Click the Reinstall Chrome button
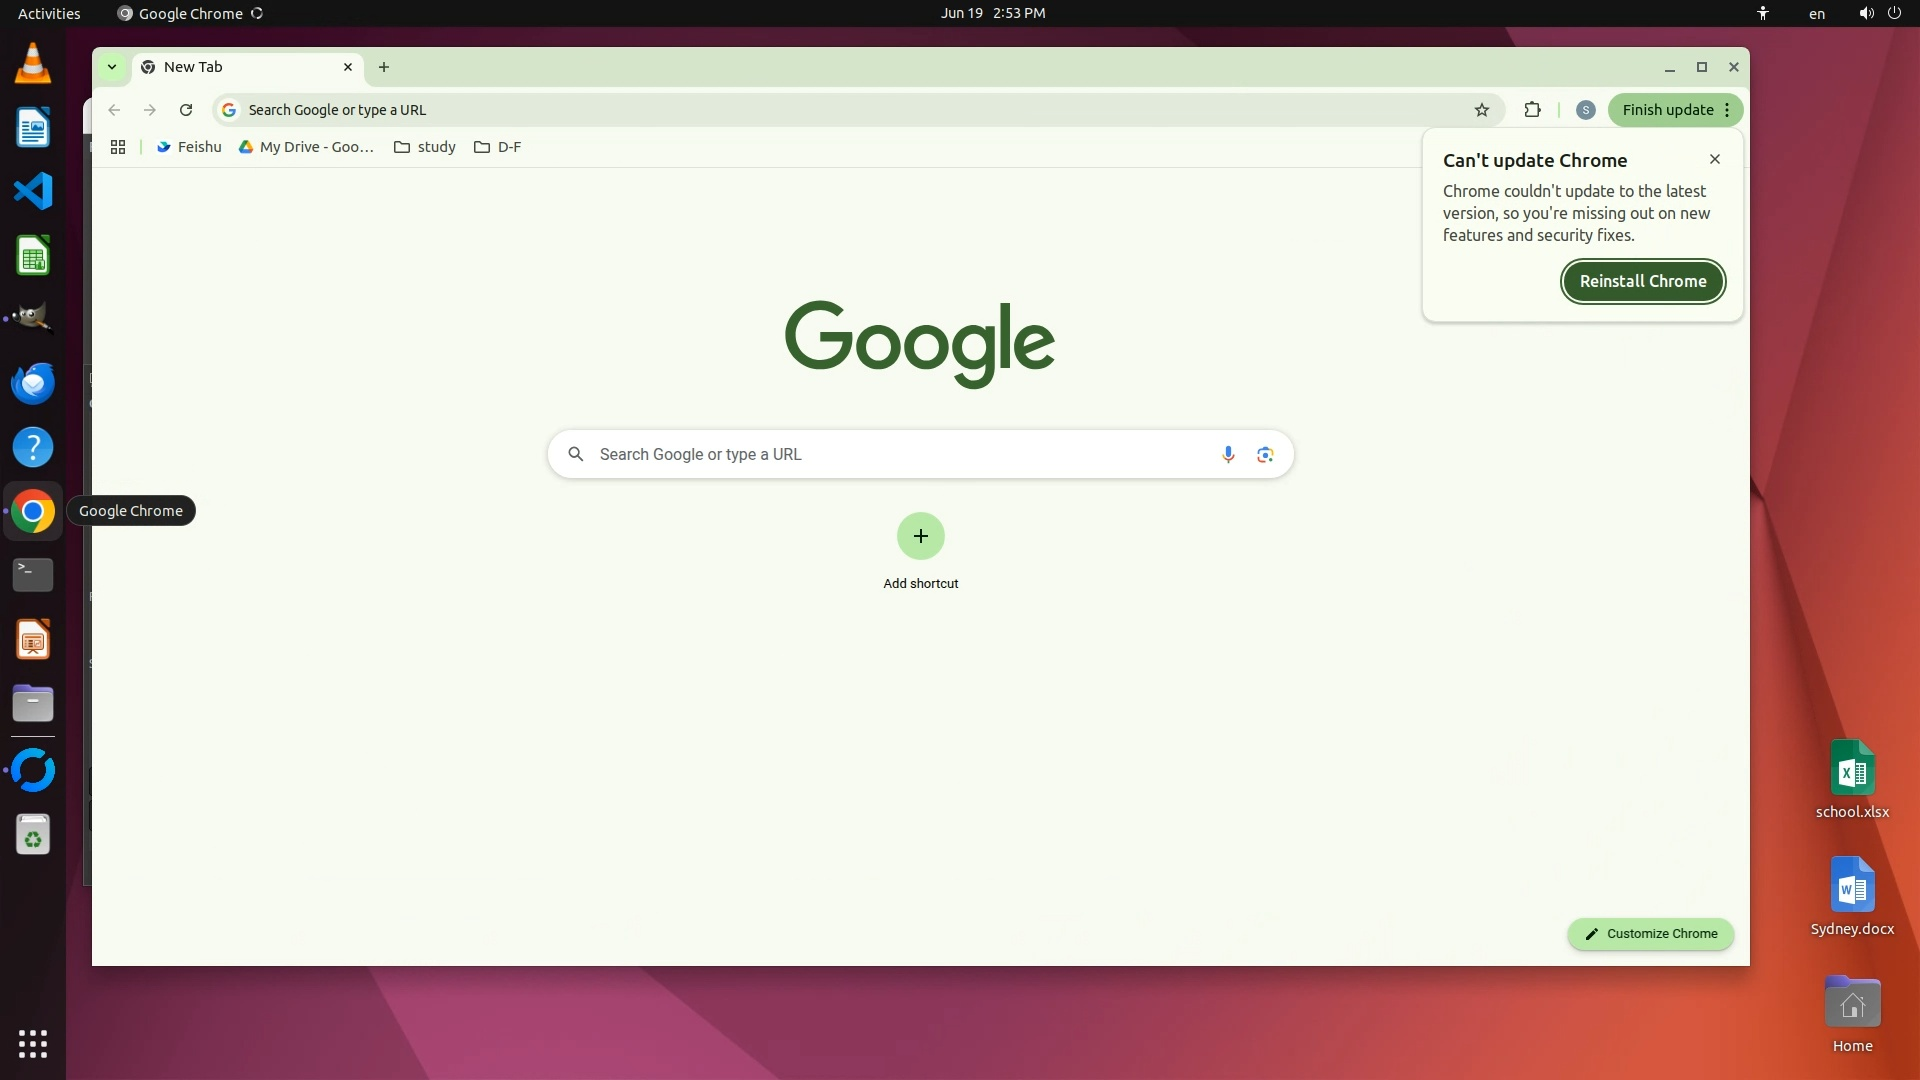 1642,281
